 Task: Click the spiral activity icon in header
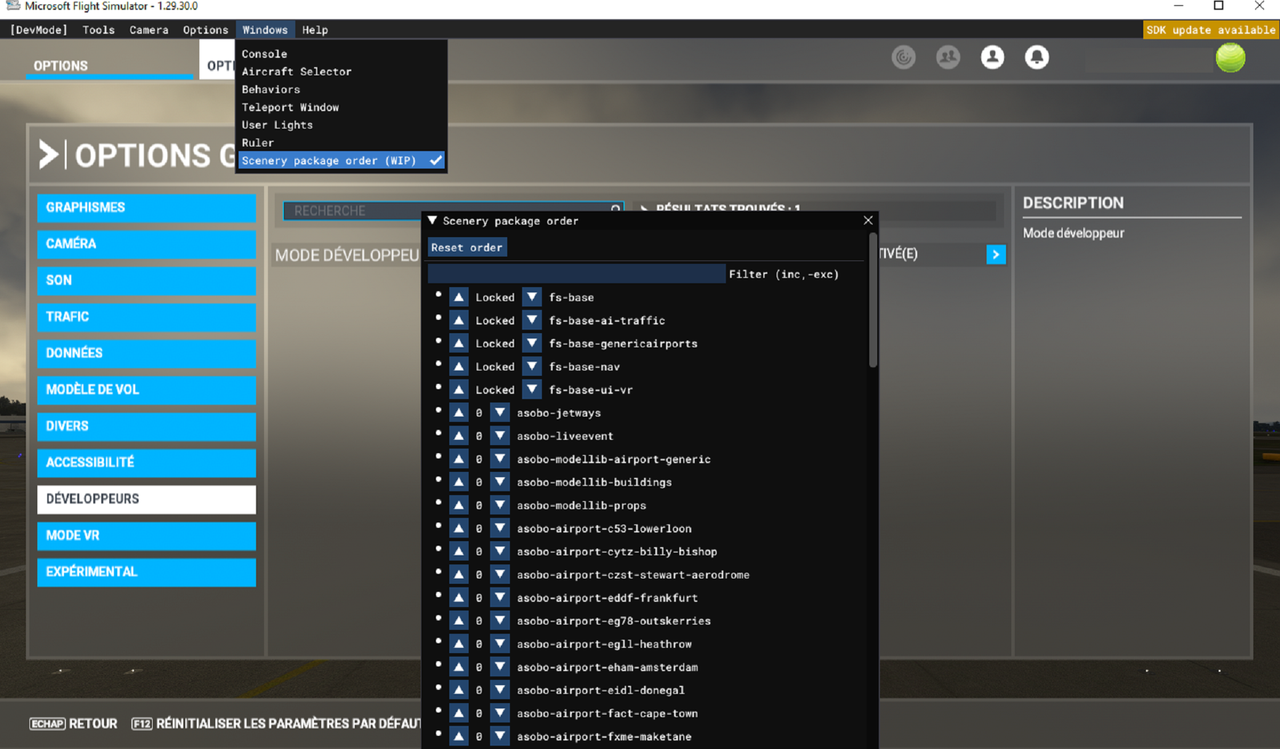904,57
